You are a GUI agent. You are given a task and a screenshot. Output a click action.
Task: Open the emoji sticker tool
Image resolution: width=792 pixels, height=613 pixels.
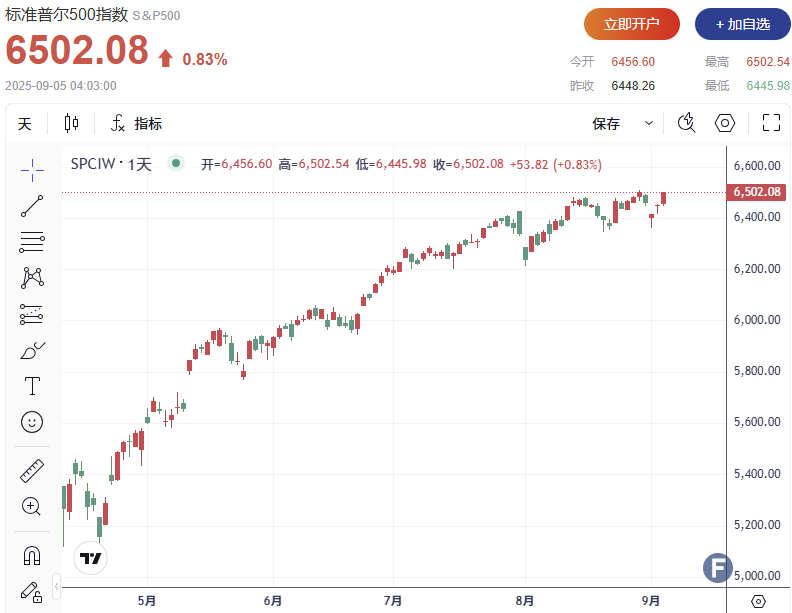32,422
